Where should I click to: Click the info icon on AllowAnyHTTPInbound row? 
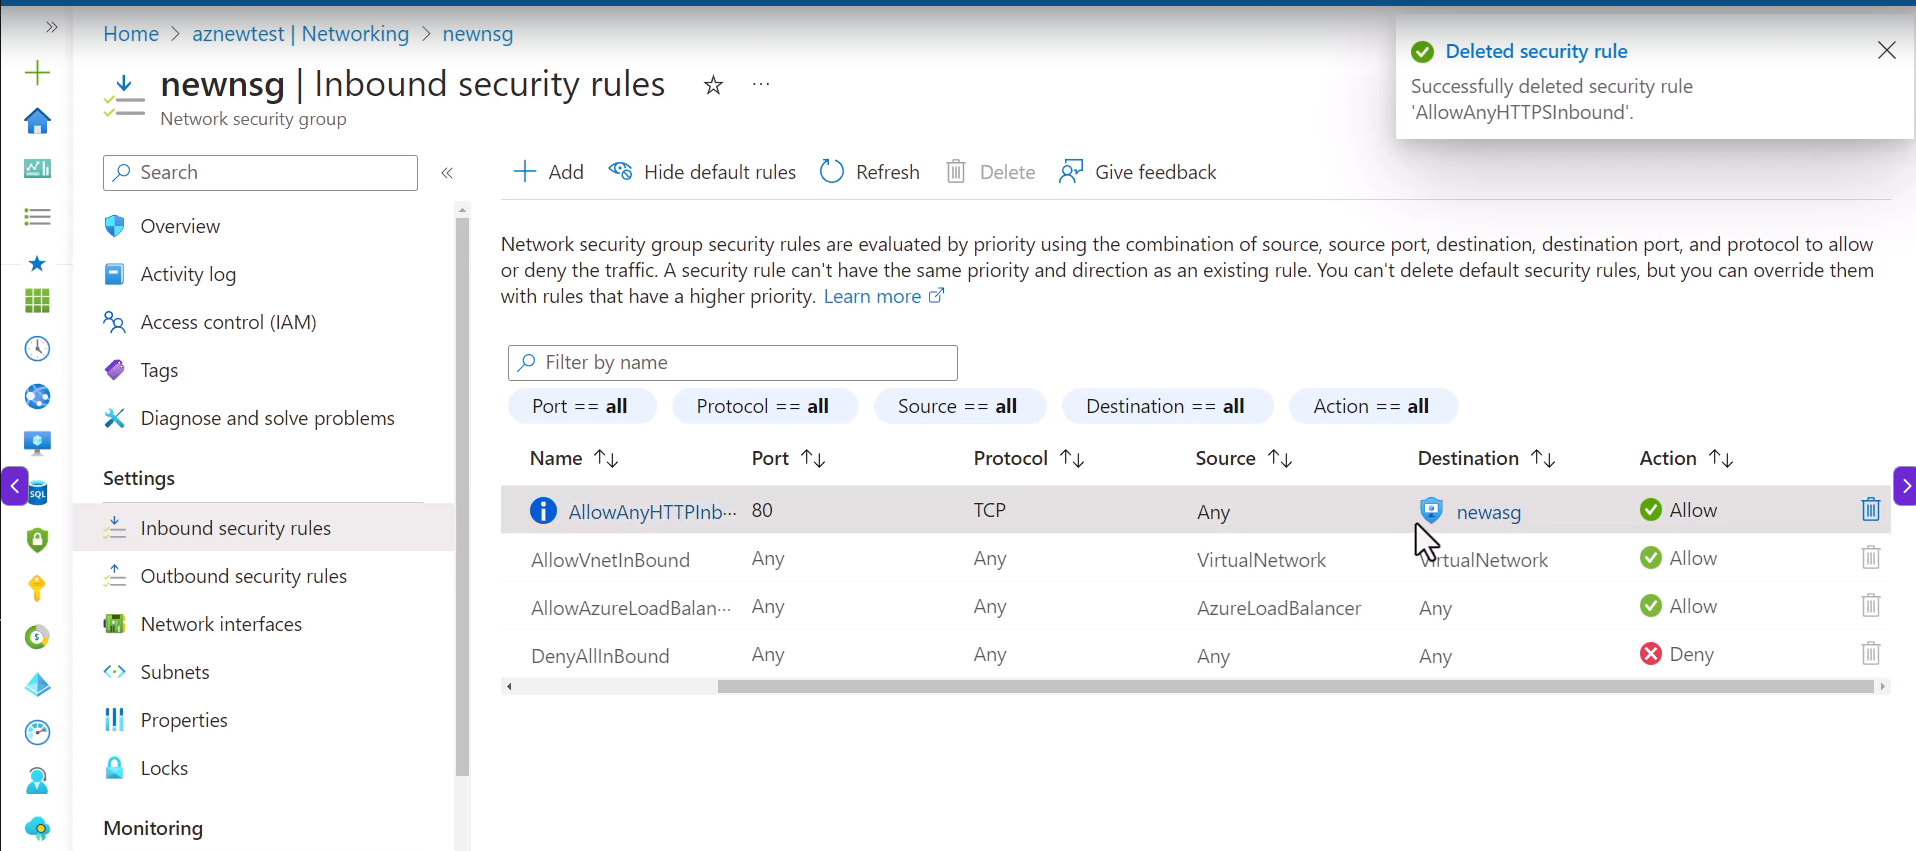pos(543,511)
